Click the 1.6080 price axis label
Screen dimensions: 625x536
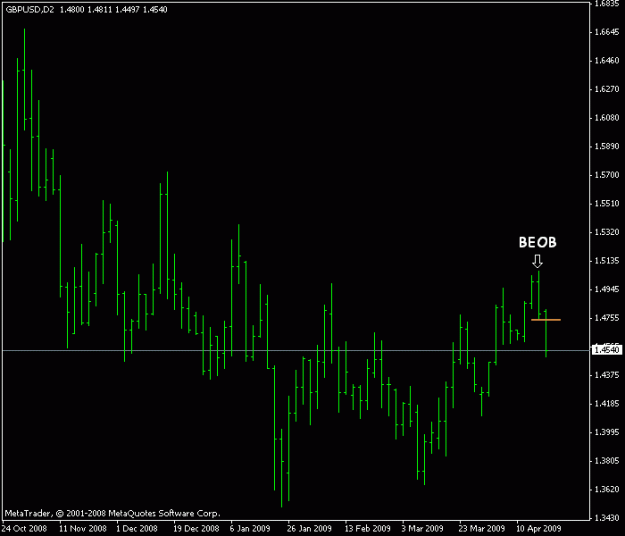(x=607, y=118)
